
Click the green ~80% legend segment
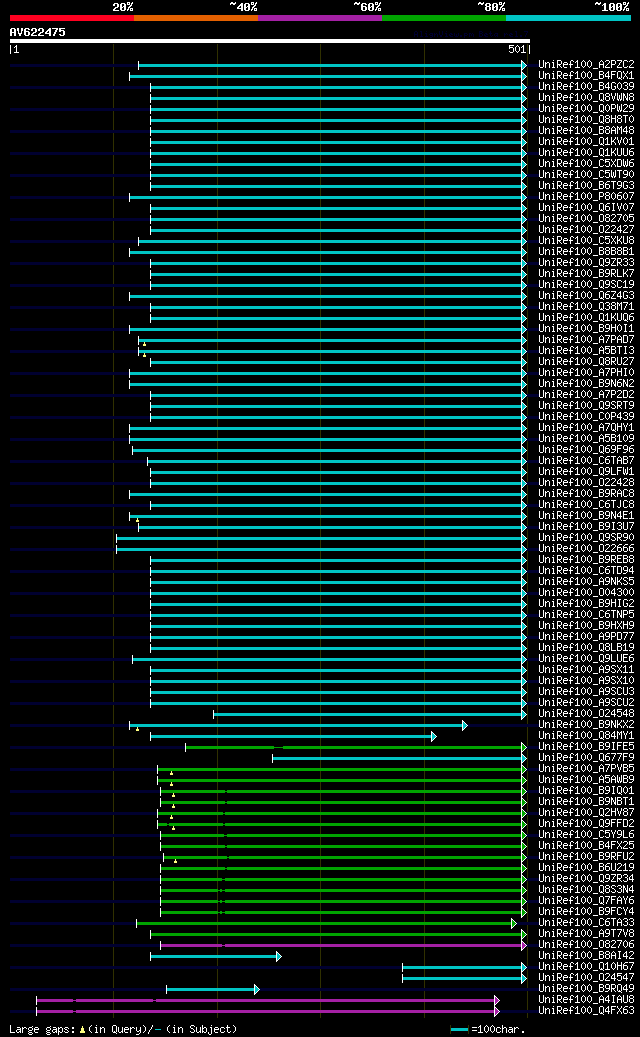tap(444, 18)
